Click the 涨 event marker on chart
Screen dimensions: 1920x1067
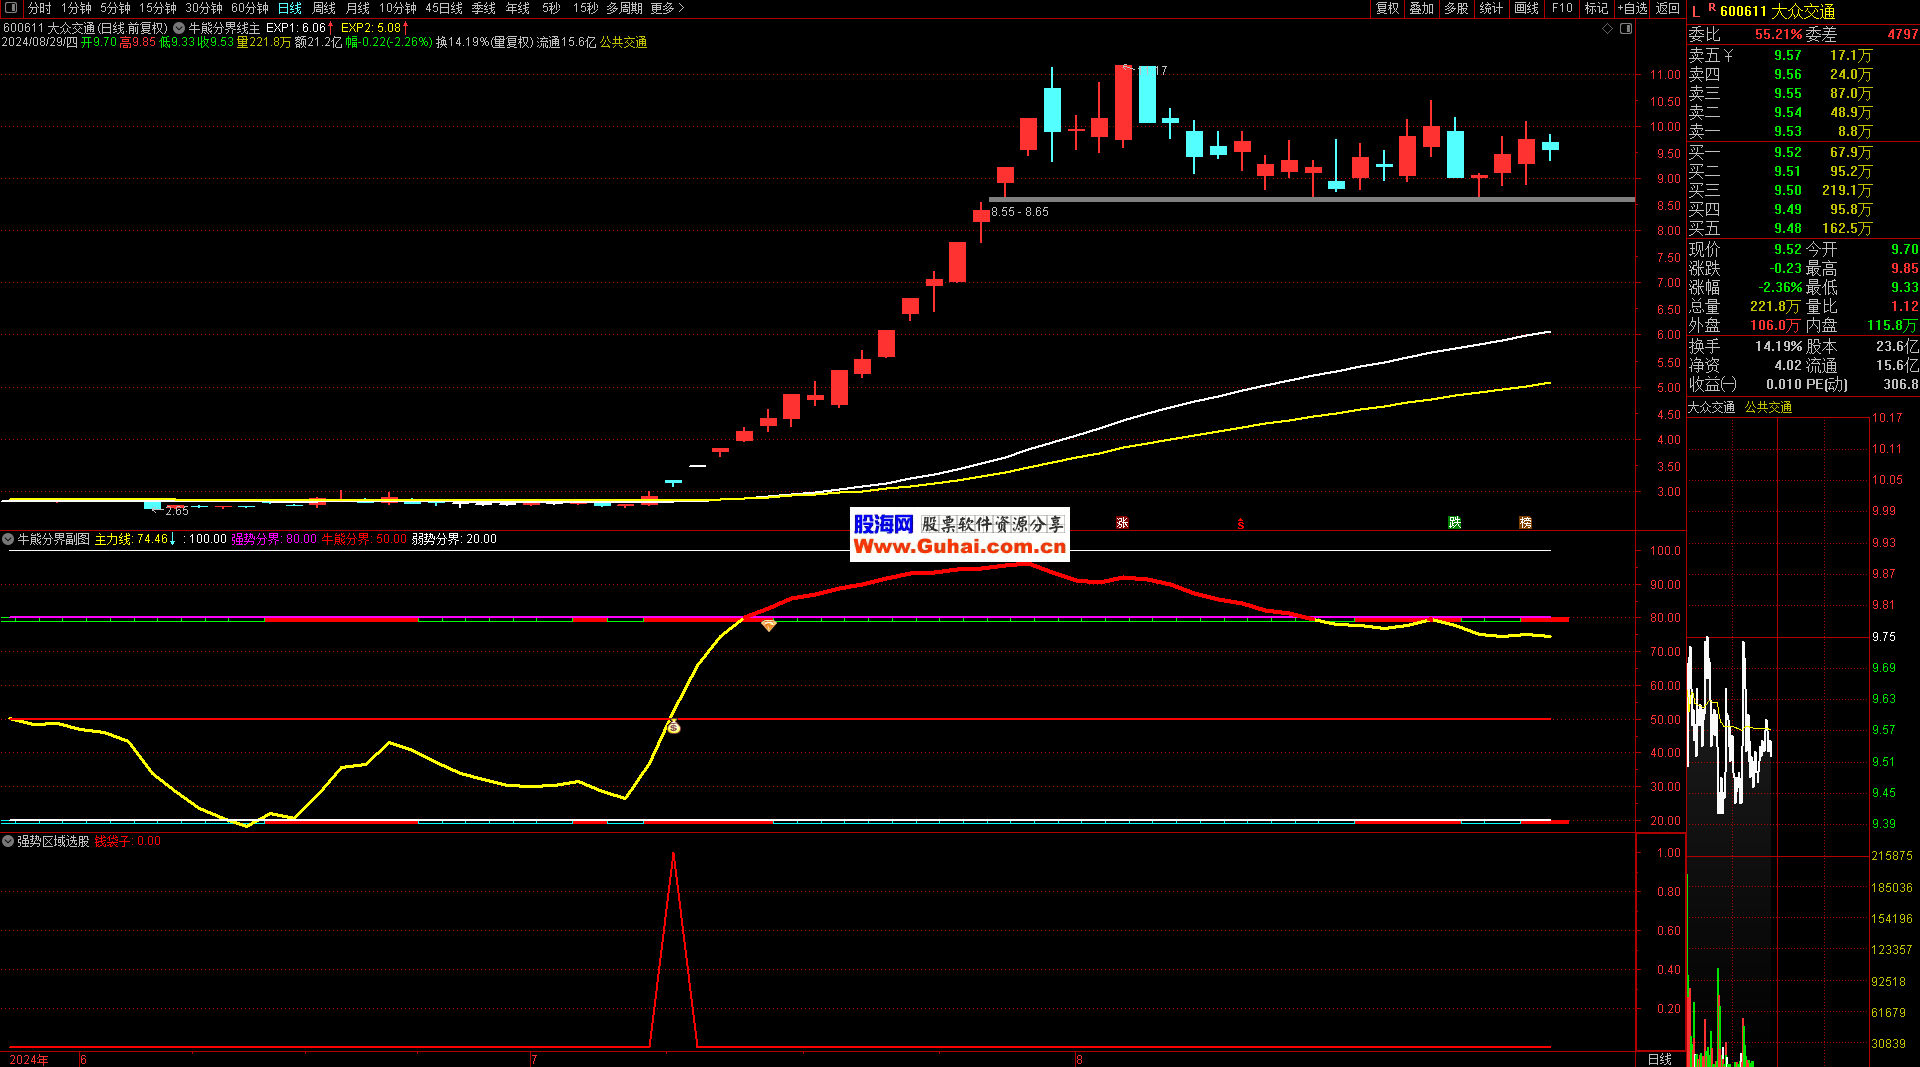point(1122,523)
